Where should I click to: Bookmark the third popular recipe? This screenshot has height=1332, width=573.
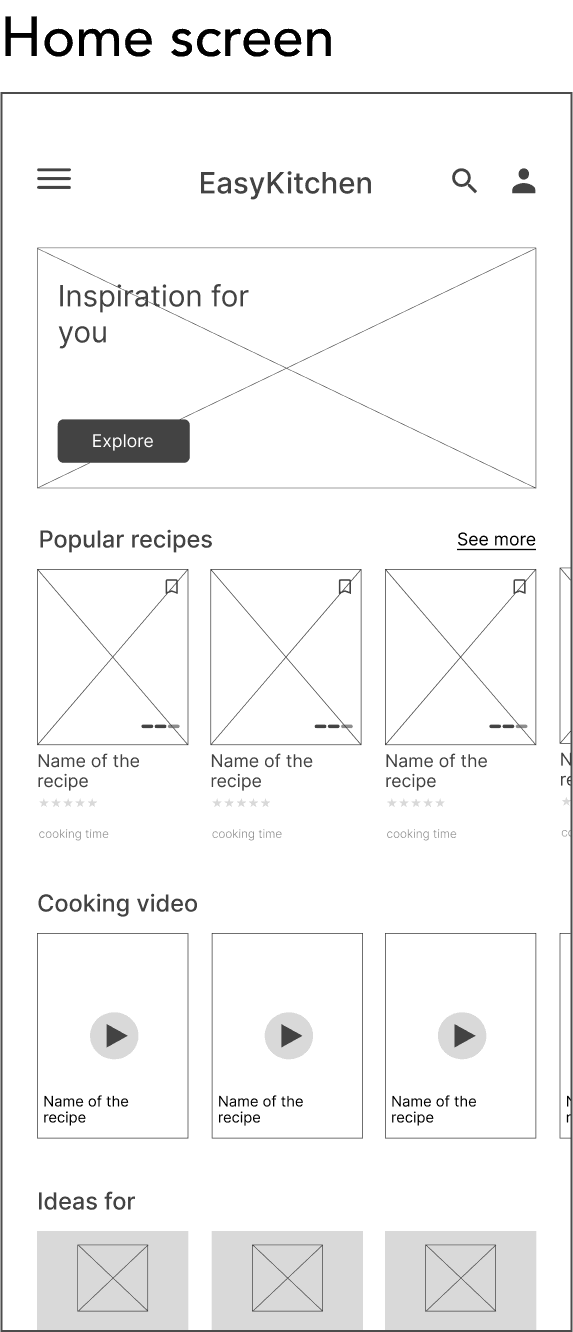click(519, 587)
